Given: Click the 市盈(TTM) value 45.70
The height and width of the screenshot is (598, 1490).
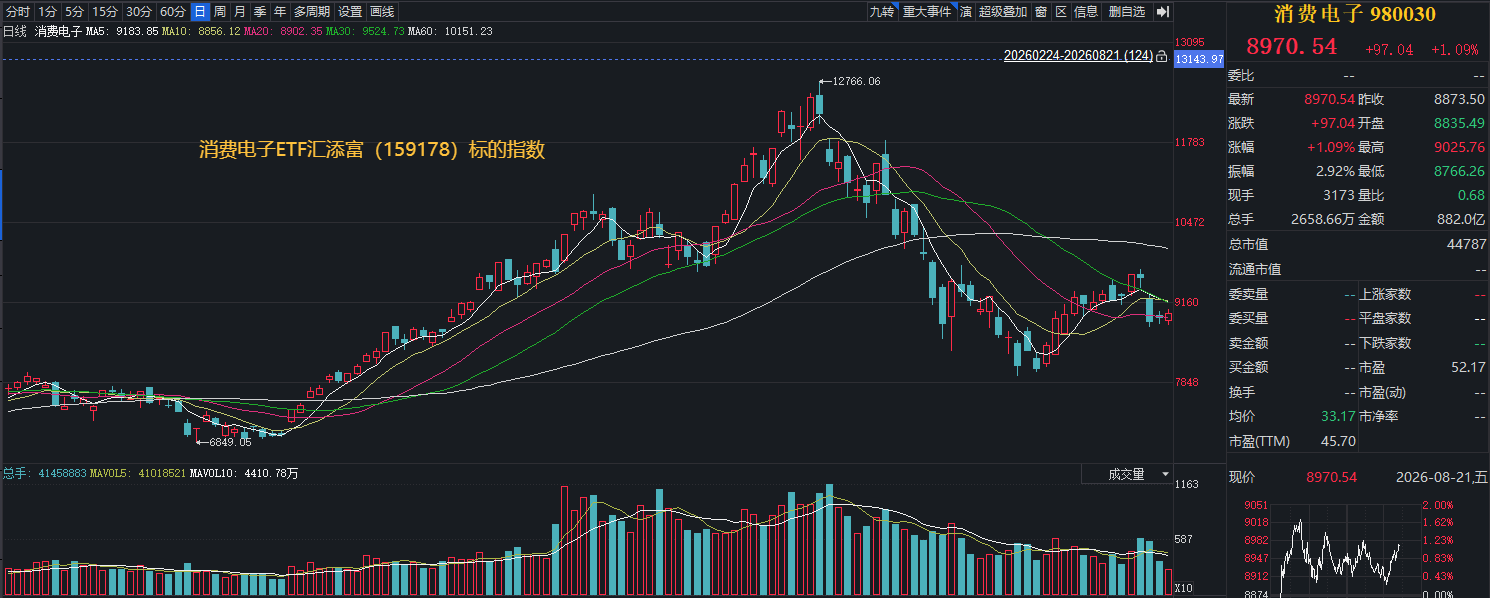Looking at the screenshot, I should 1339,441.
